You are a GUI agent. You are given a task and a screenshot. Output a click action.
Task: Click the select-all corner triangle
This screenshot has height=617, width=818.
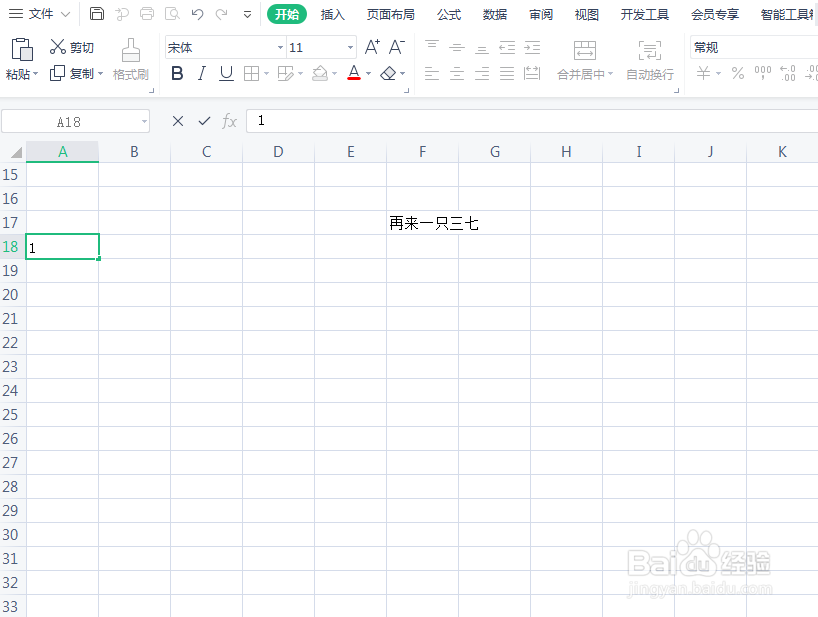(x=16, y=152)
